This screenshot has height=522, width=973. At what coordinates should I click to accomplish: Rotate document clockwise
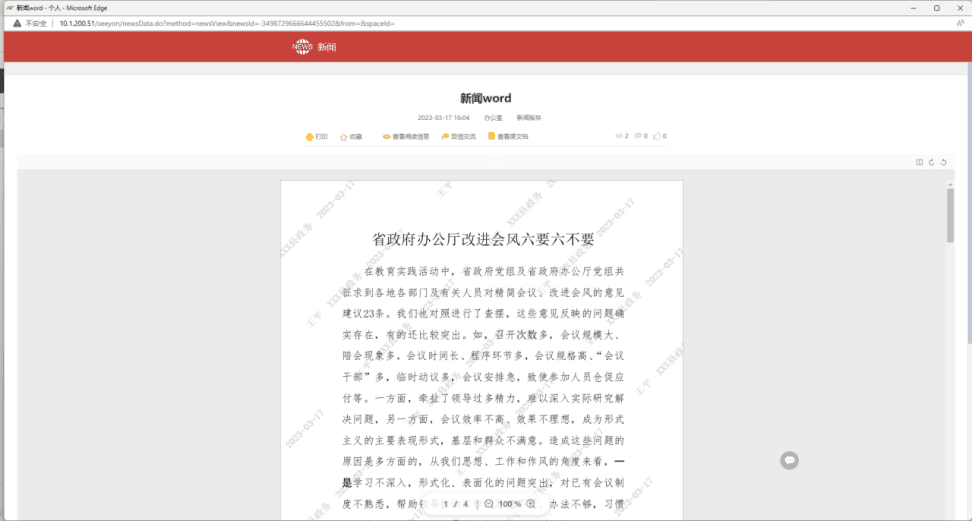(x=931, y=162)
